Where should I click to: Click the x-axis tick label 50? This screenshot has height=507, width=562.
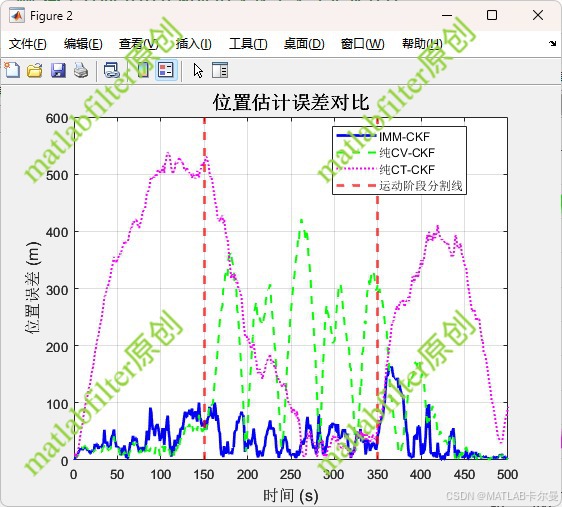117,474
